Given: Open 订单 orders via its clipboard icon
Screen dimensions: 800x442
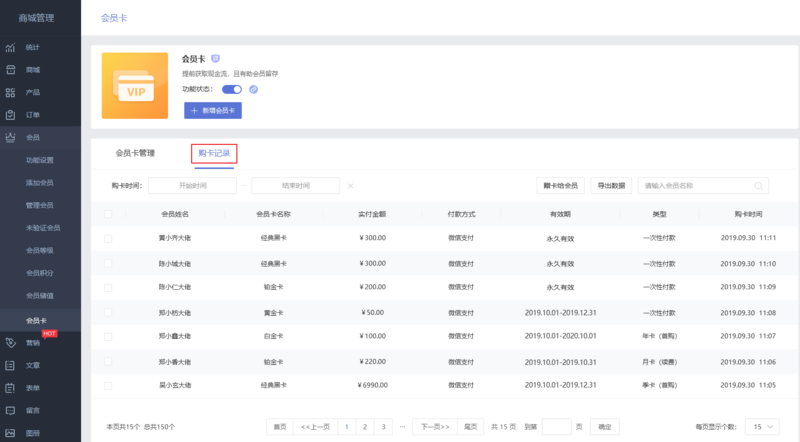Looking at the screenshot, I should pyautogui.click(x=10, y=115).
